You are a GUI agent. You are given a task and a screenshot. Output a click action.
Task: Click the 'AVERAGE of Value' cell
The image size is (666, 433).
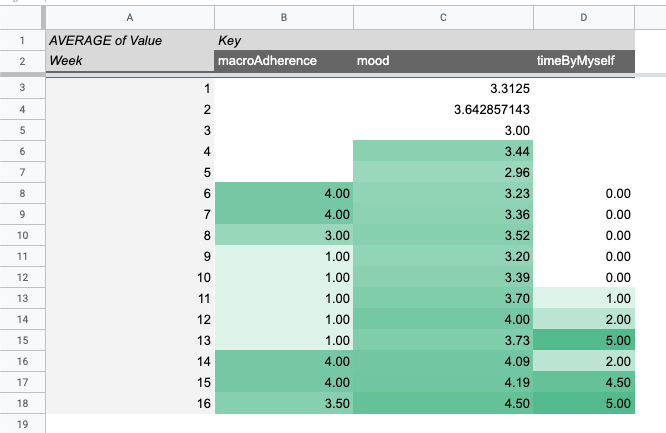coord(130,40)
